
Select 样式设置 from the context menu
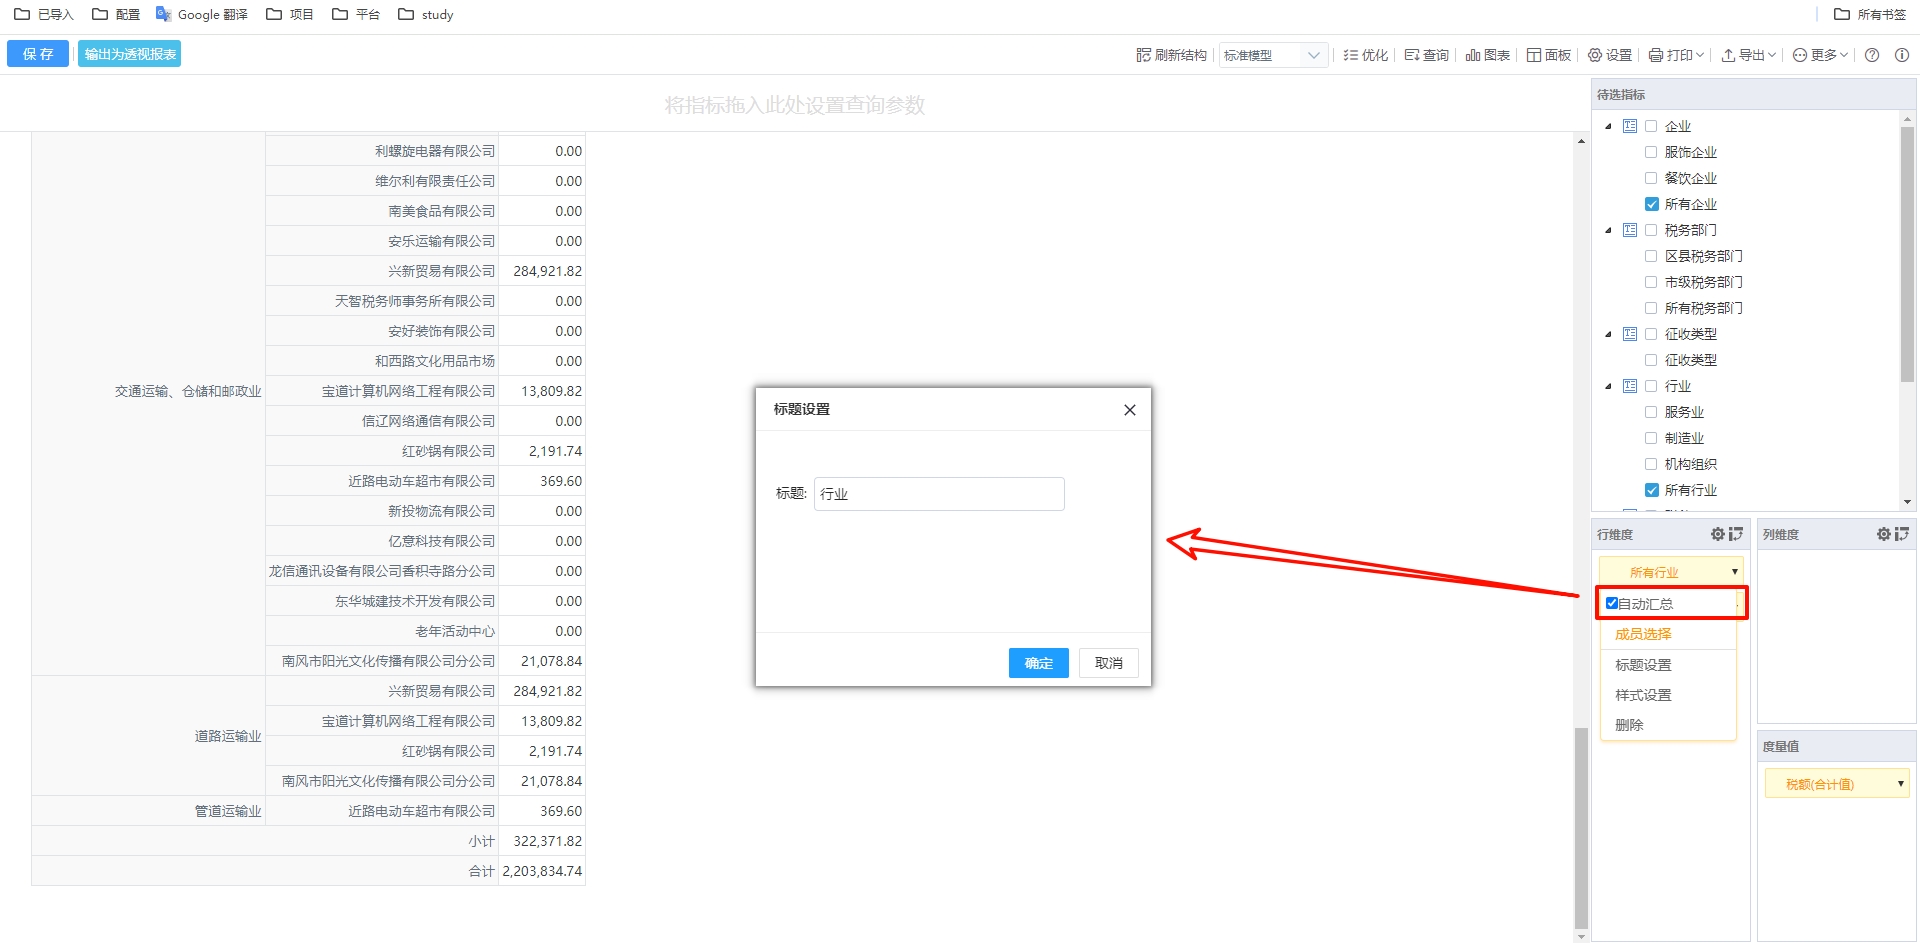click(x=1643, y=695)
